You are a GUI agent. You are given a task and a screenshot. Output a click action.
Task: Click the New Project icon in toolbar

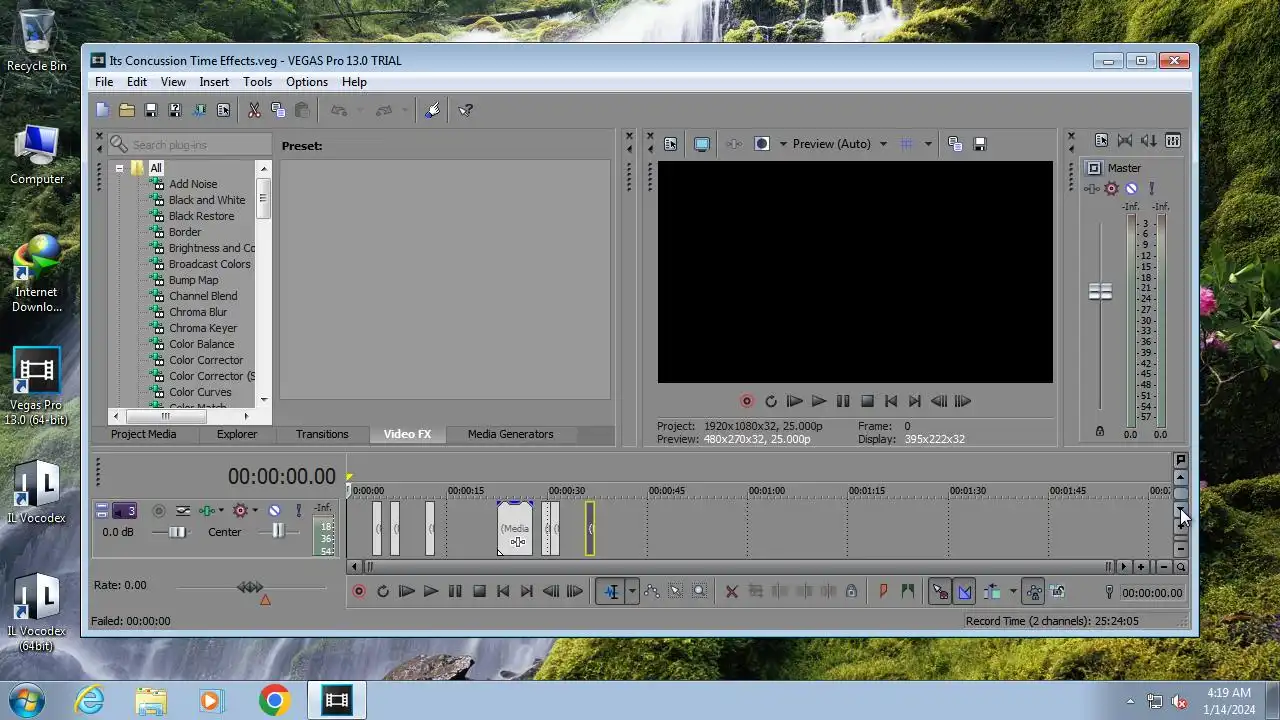pyautogui.click(x=103, y=110)
